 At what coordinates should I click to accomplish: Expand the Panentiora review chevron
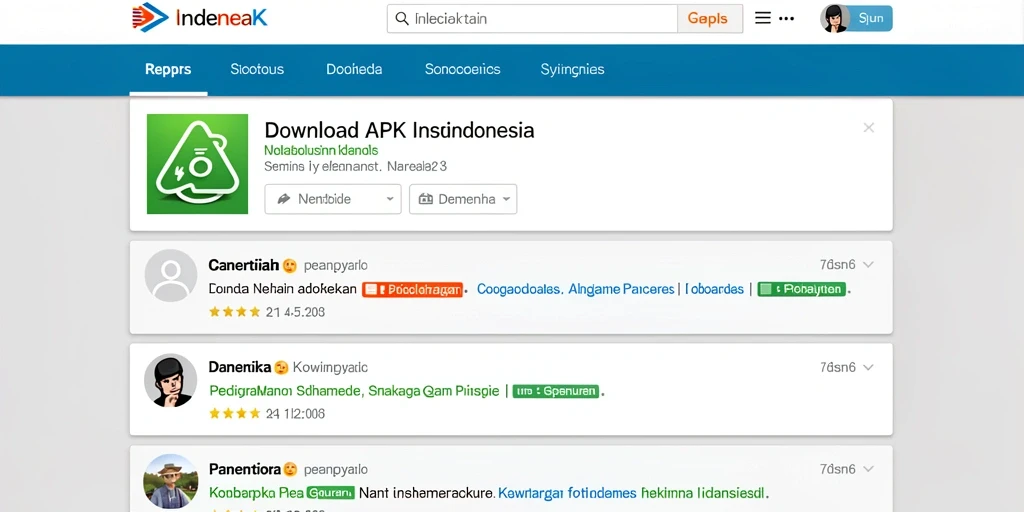coord(868,469)
